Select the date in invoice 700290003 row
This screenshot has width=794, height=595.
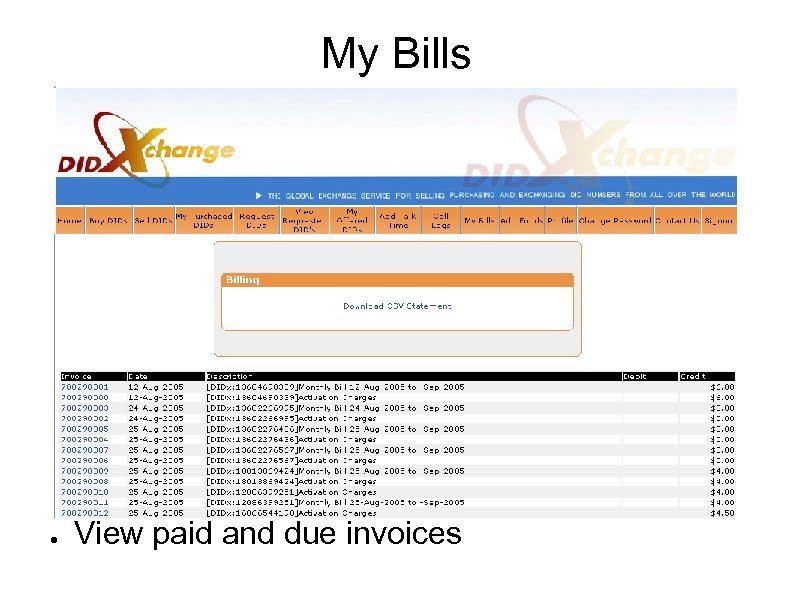tap(155, 408)
